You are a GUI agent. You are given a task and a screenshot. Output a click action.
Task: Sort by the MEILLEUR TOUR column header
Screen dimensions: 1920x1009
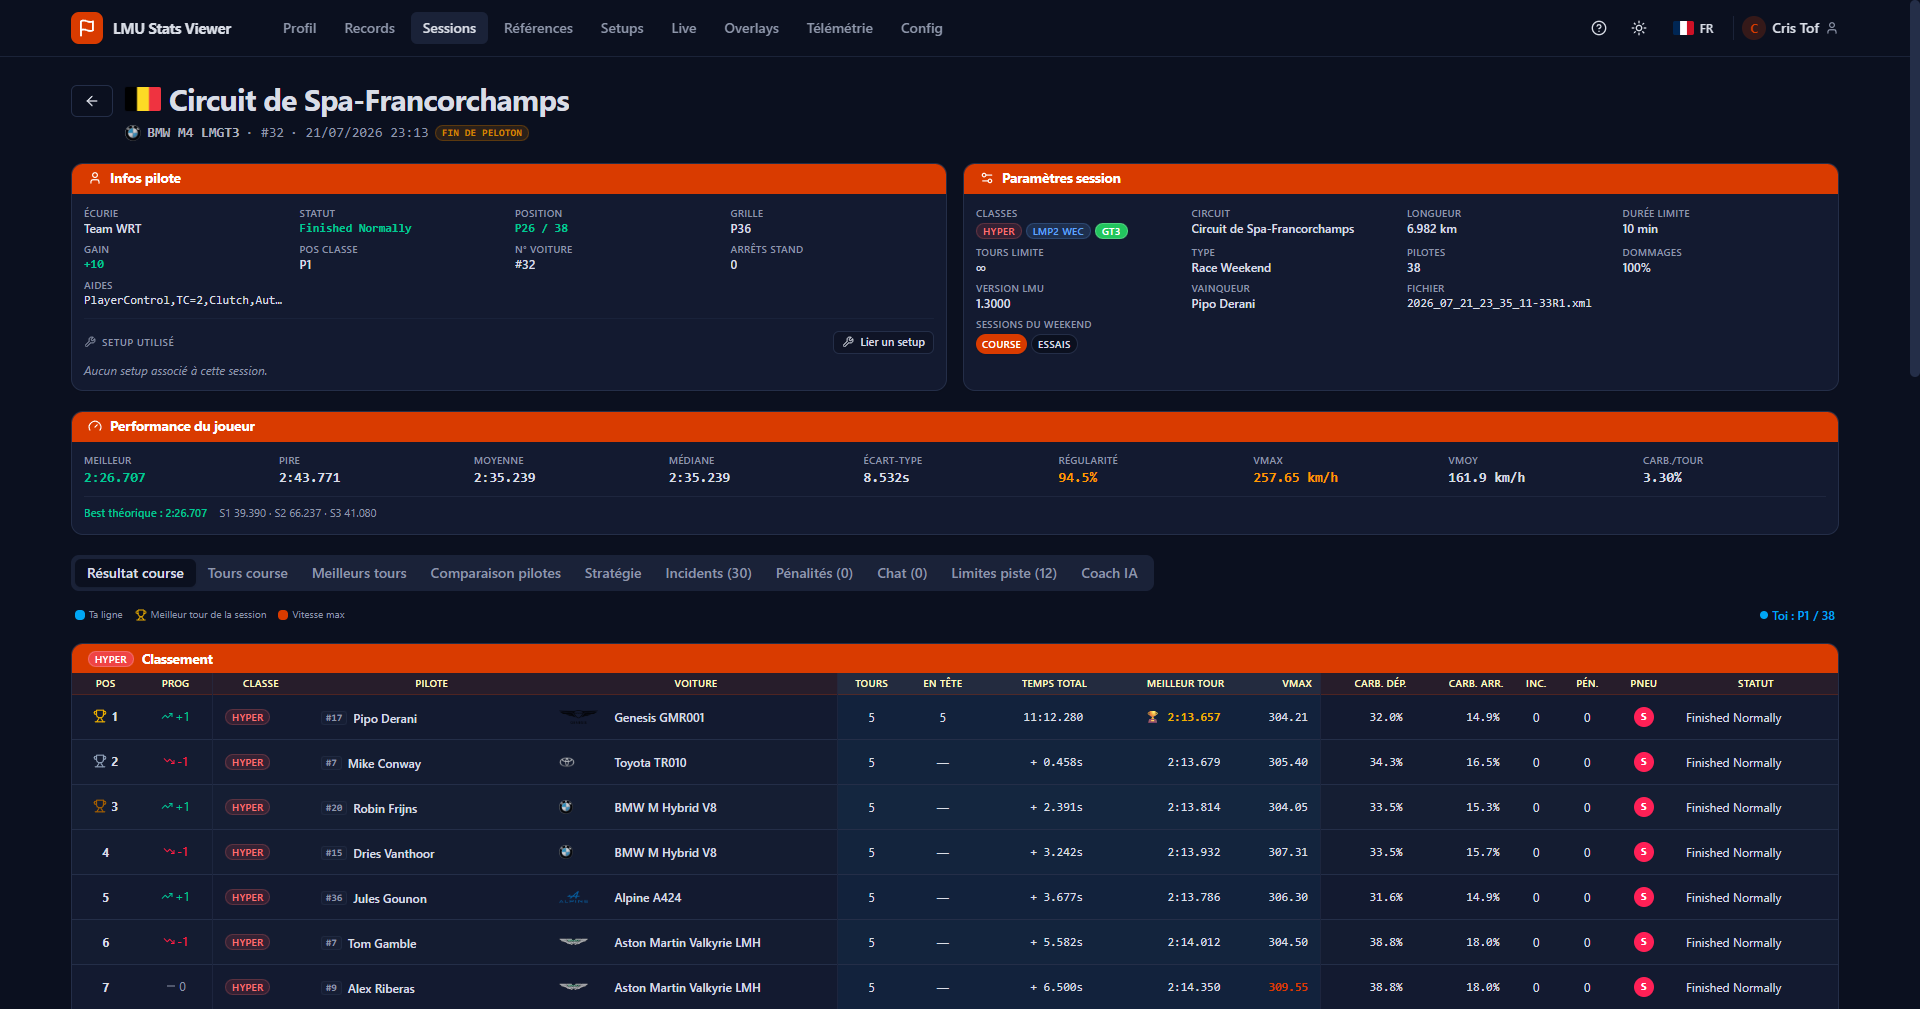[x=1185, y=684]
